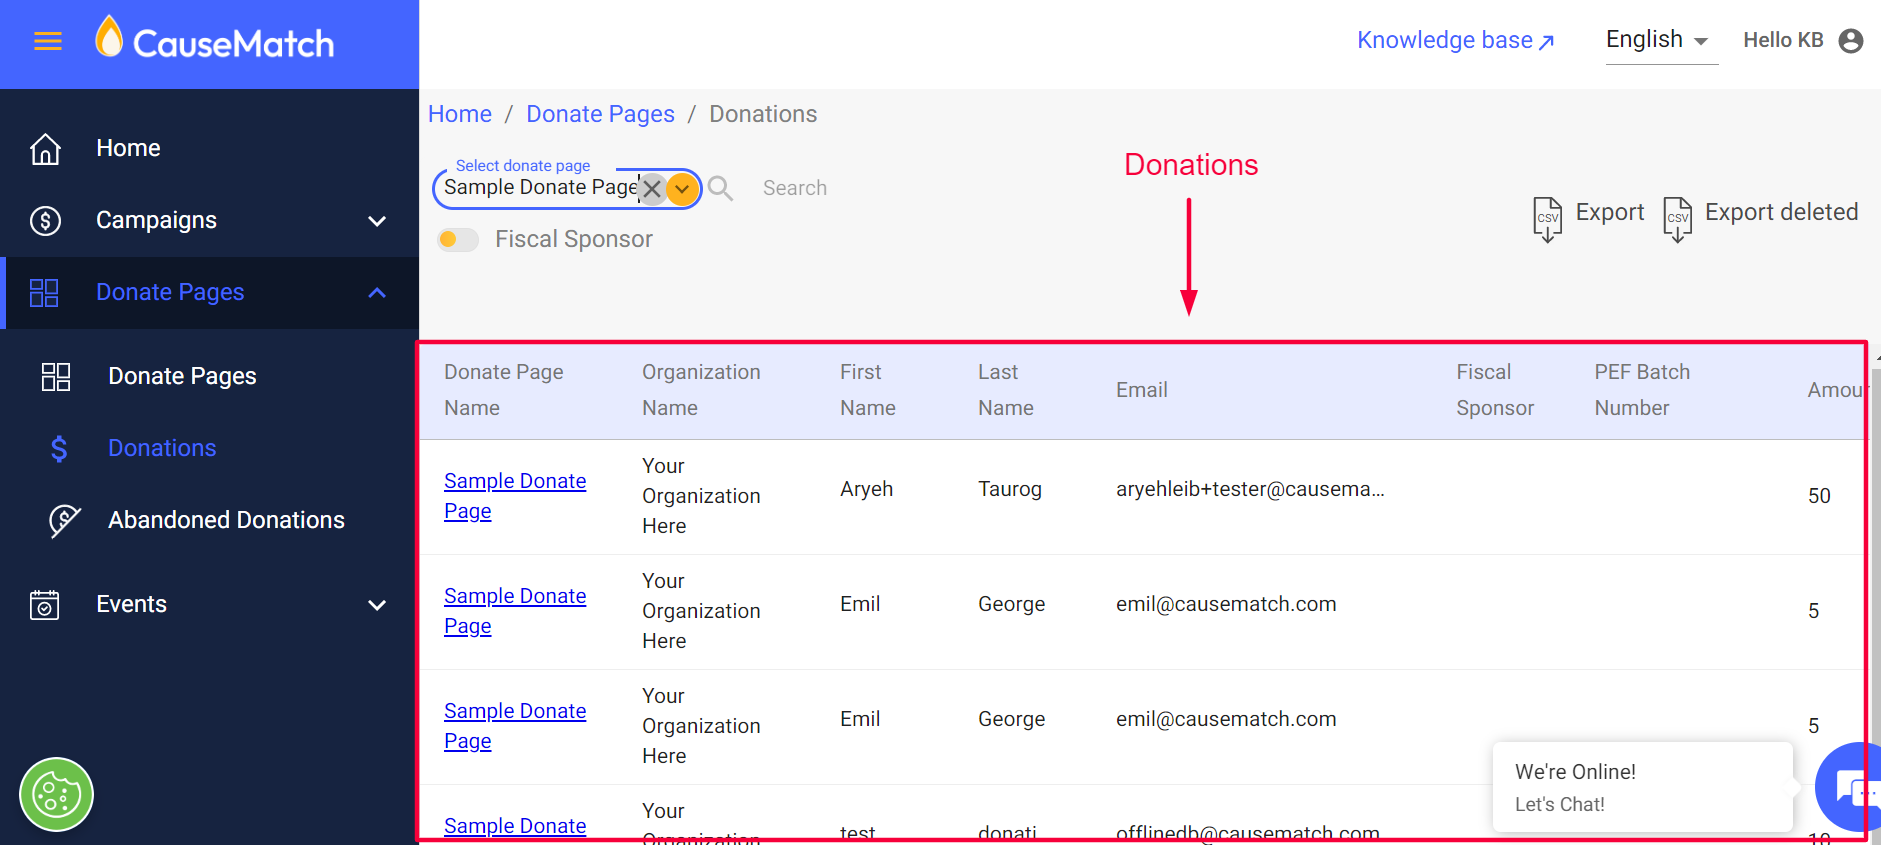Viewport: 1881px width, 845px height.
Task: Click the Home house icon in sidebar
Action: point(45,148)
